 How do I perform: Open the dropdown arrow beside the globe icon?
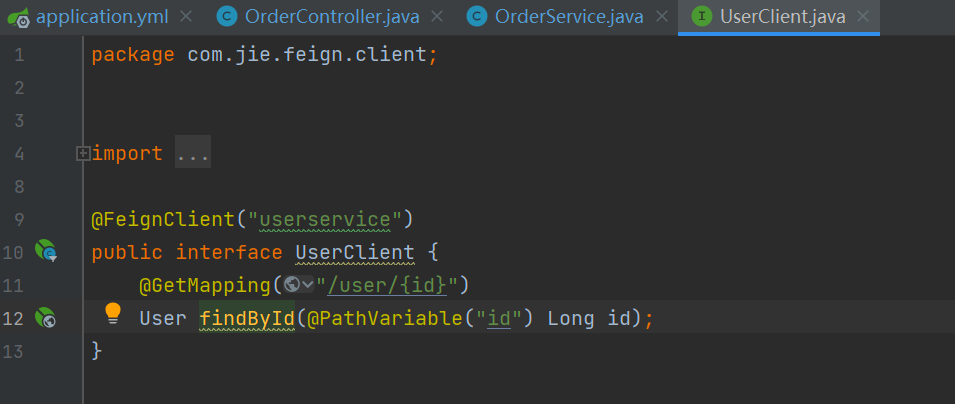coord(308,286)
